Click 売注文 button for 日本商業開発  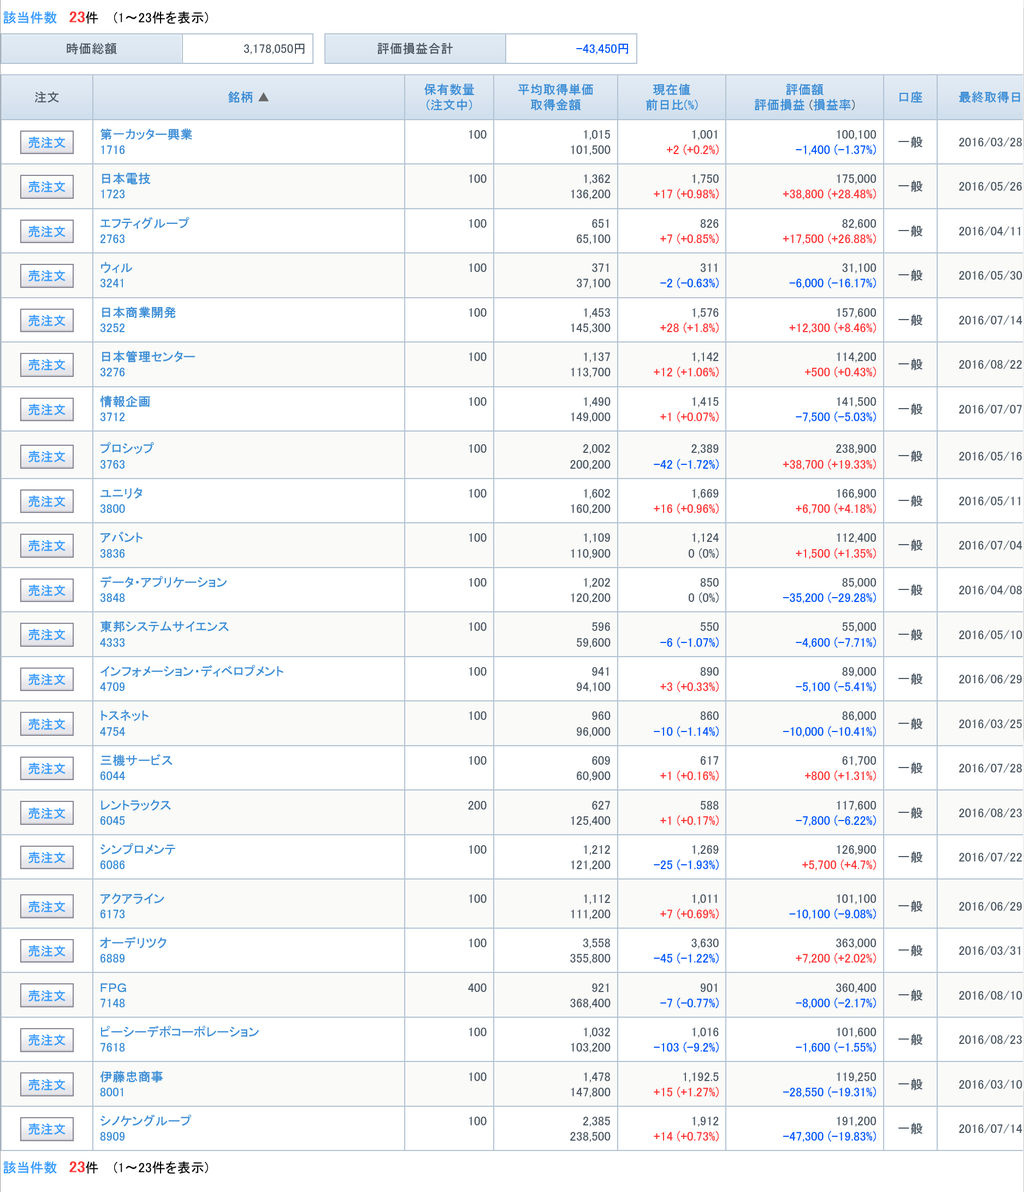[46, 321]
